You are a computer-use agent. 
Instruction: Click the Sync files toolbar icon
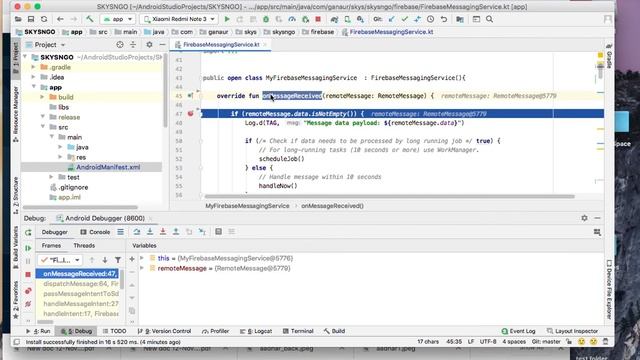click(x=44, y=19)
